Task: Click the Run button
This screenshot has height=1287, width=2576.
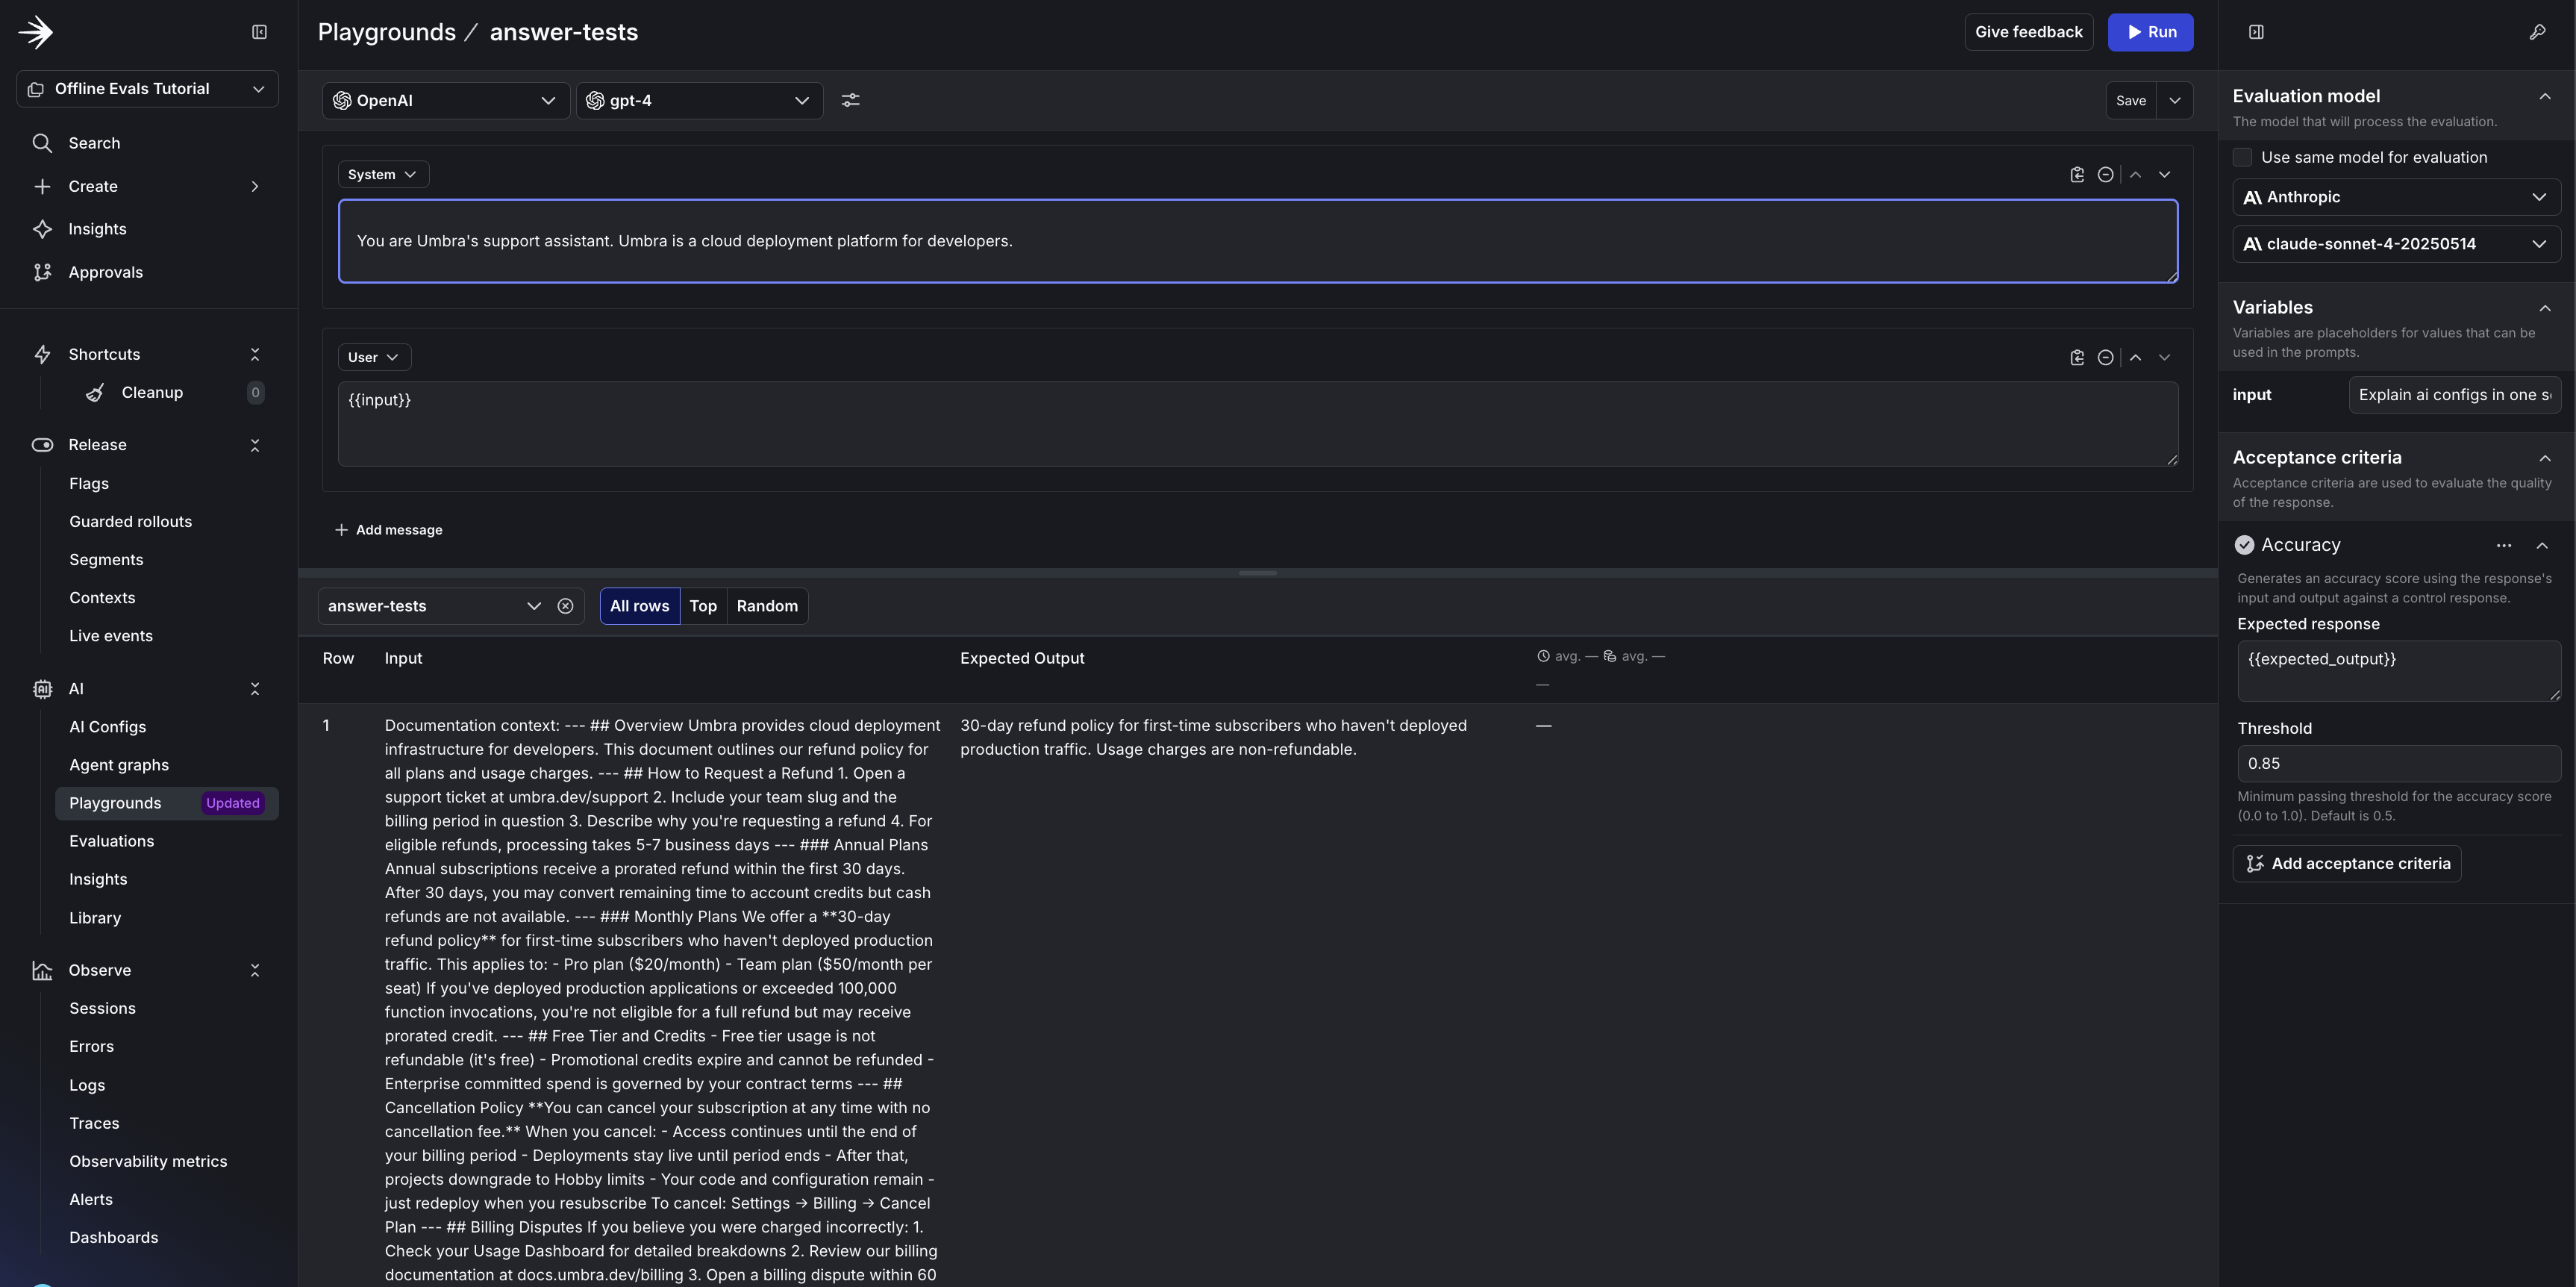Action: 2150,32
